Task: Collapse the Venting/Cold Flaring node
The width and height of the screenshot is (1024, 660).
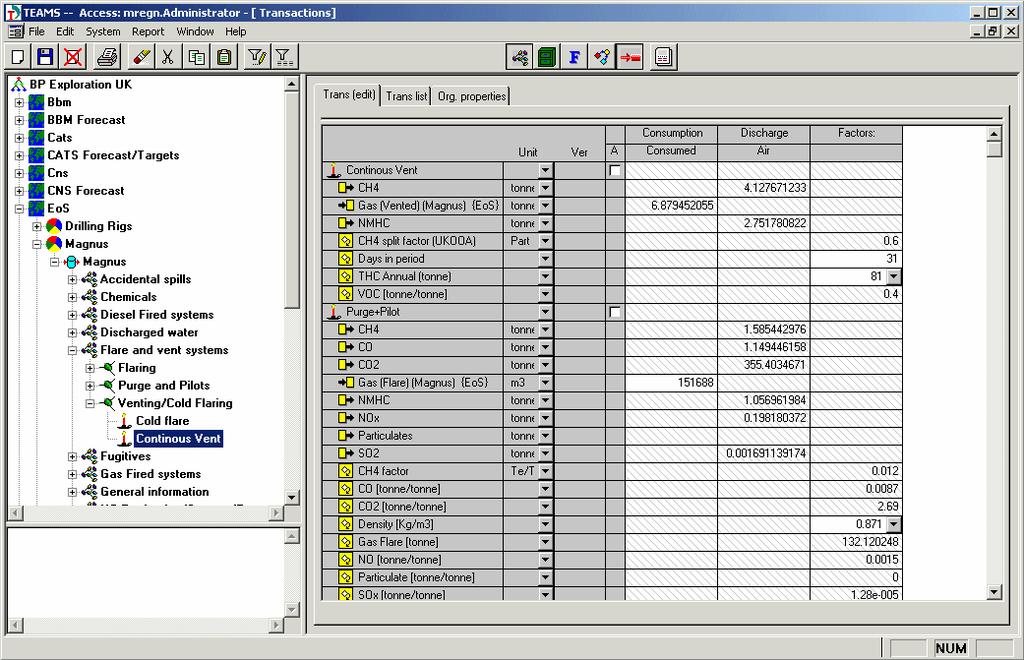Action: click(x=90, y=403)
